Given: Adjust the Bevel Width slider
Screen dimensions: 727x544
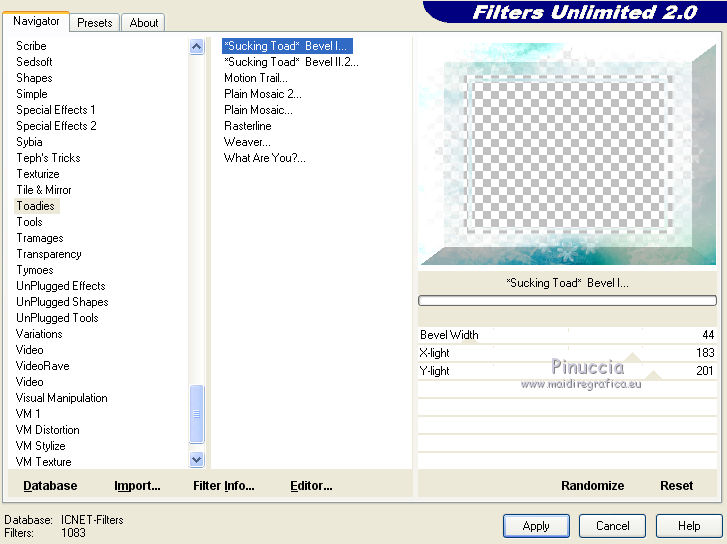Looking at the screenshot, I should [567, 335].
